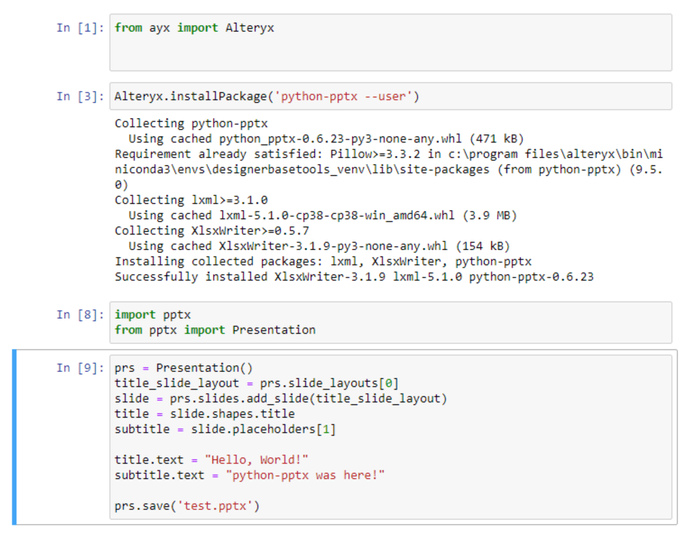685x533 pixels.
Task: Click the 'title = slide.shapes.title' line
Action: (204, 414)
